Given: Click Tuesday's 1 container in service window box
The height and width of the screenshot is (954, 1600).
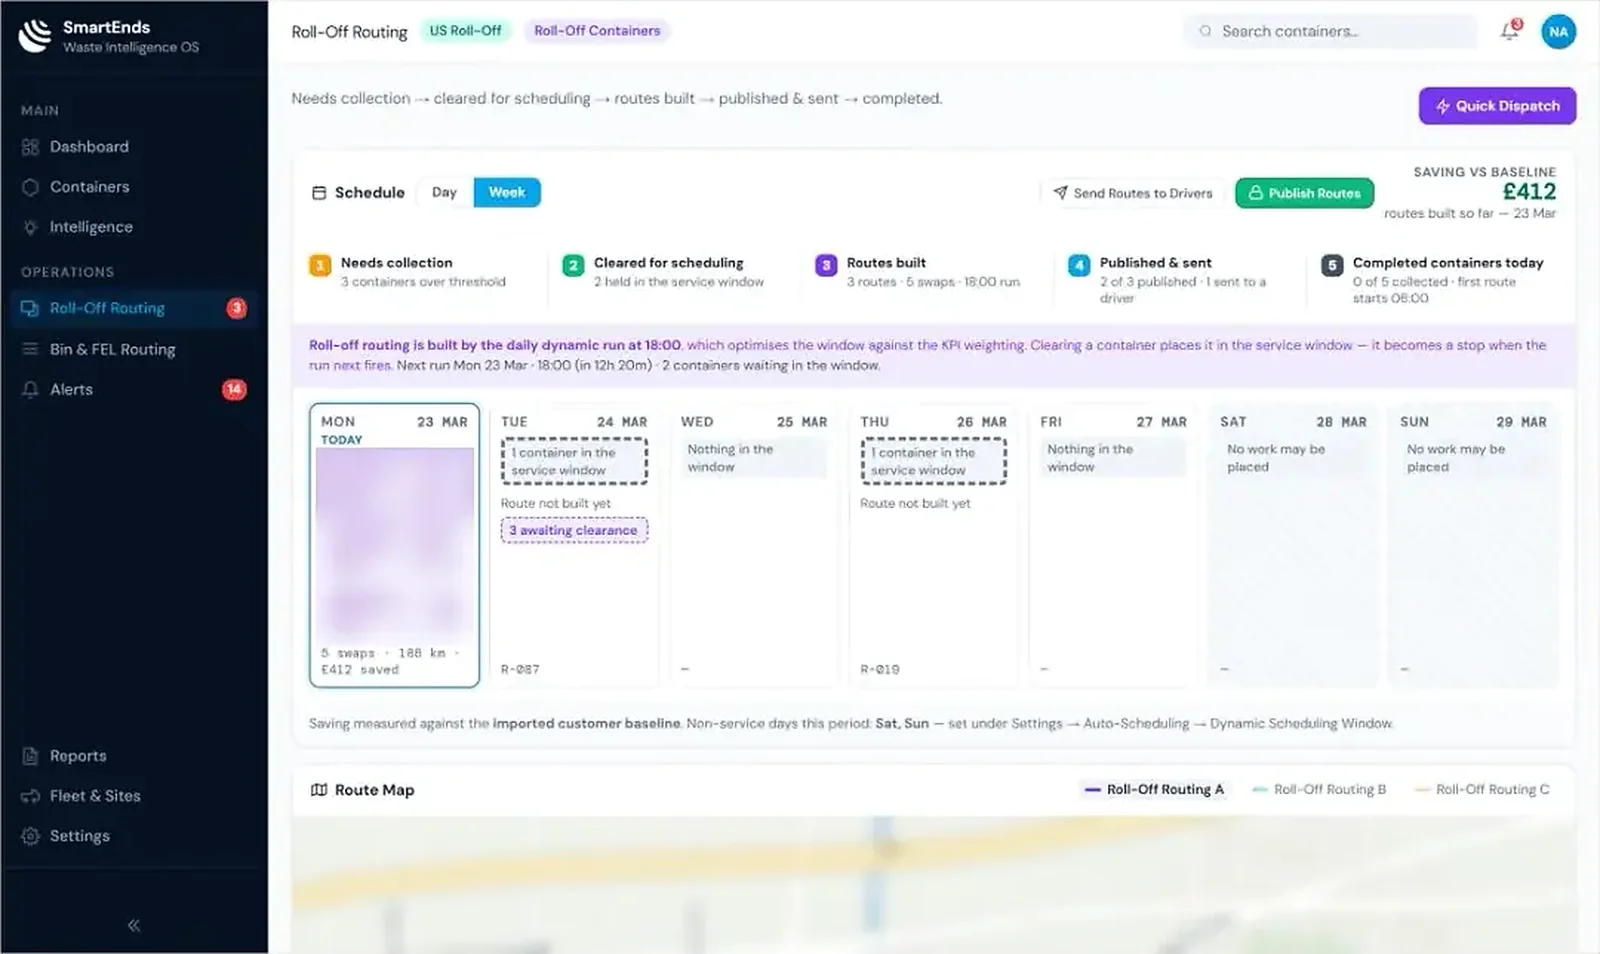Looking at the screenshot, I should (574, 461).
